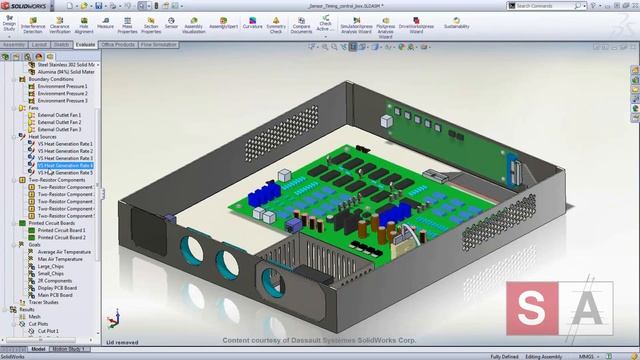The height and width of the screenshot is (360, 640).
Task: Collapse the Heat Sources tree node
Action: 14,137
